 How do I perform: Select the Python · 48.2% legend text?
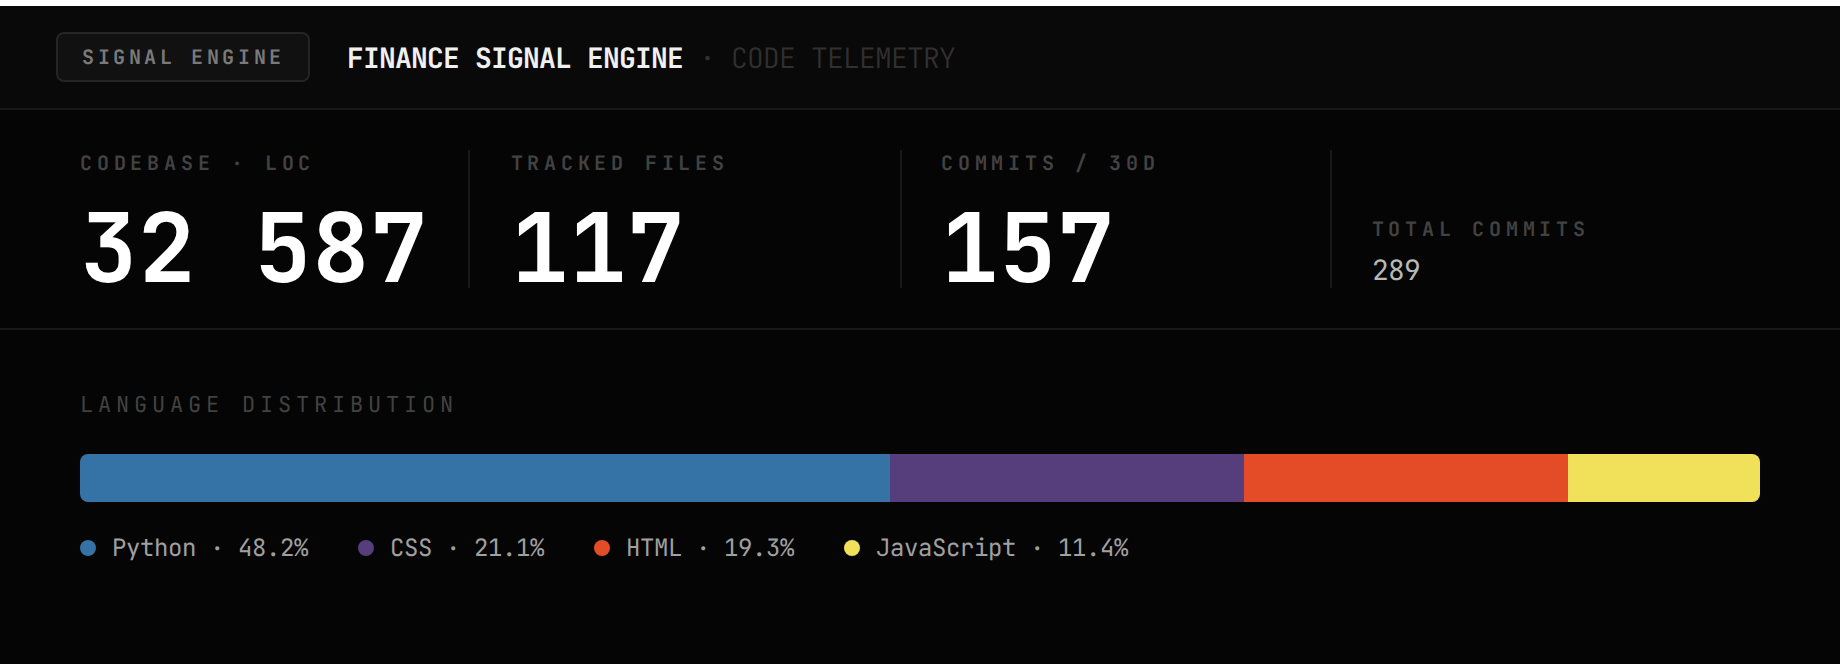tap(210, 548)
